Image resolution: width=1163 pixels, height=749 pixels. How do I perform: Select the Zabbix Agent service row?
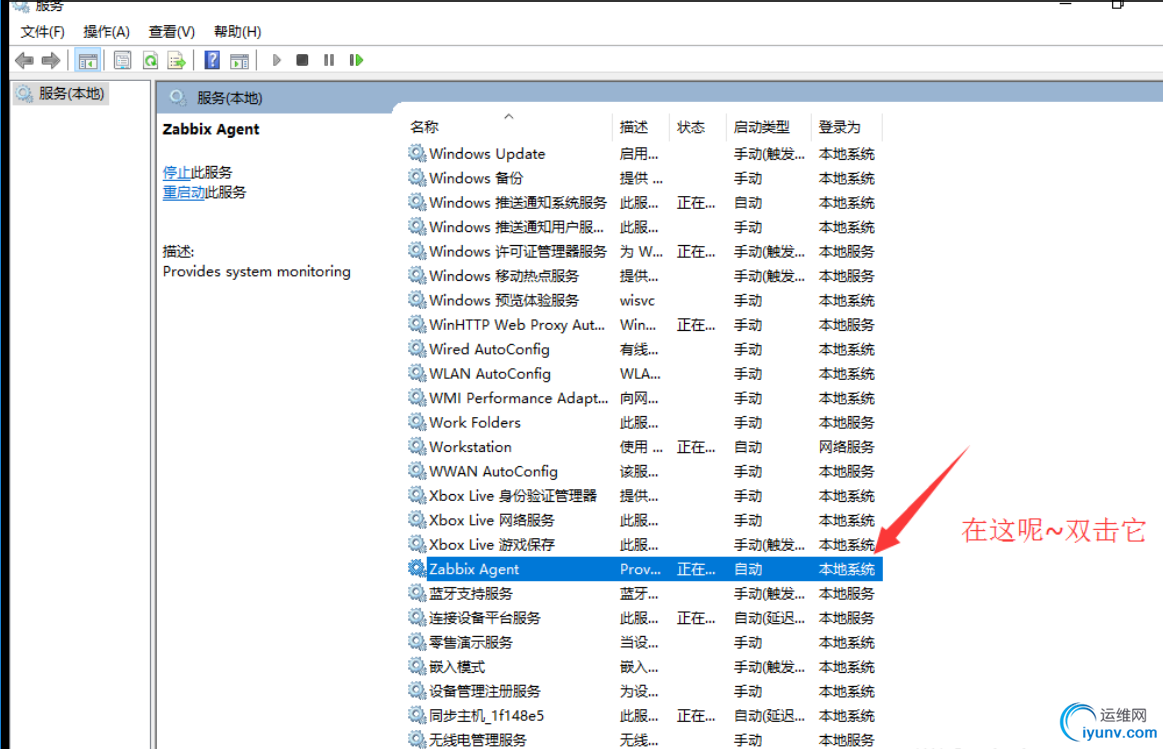pos(644,569)
